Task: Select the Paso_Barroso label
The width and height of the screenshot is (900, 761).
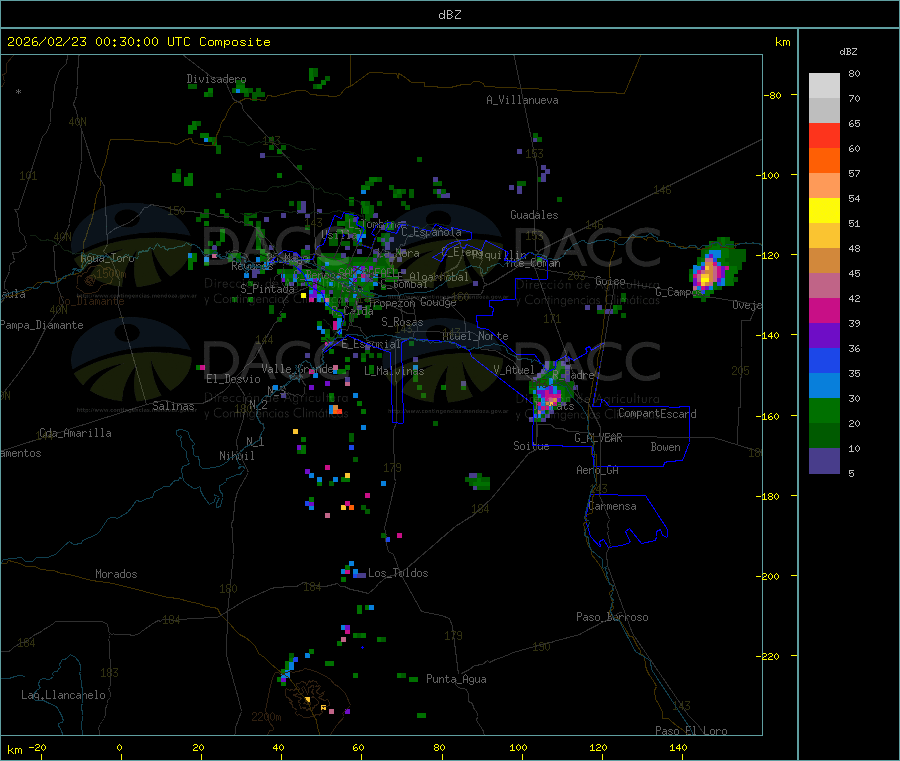Action: tap(612, 617)
